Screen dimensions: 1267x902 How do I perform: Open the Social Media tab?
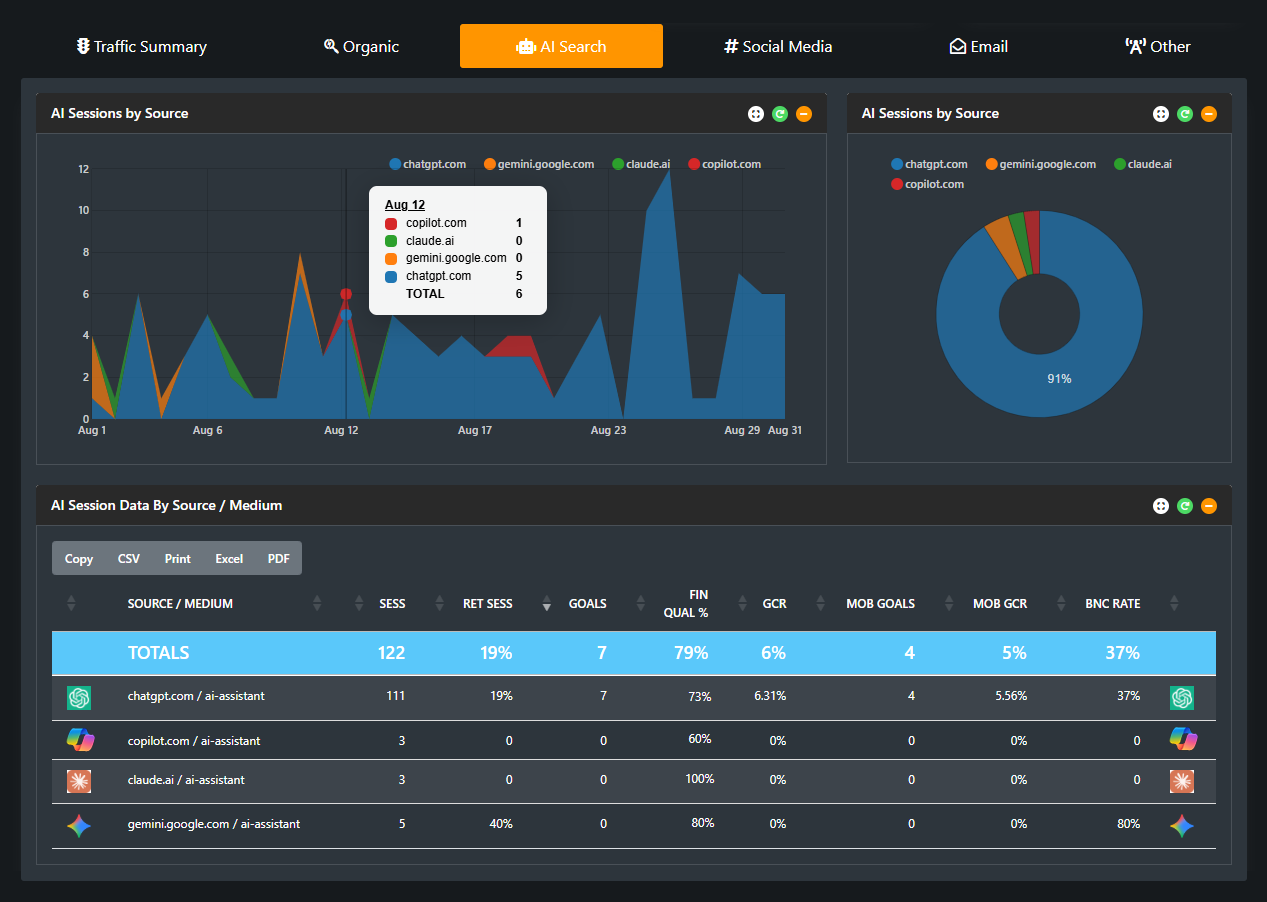pos(778,46)
